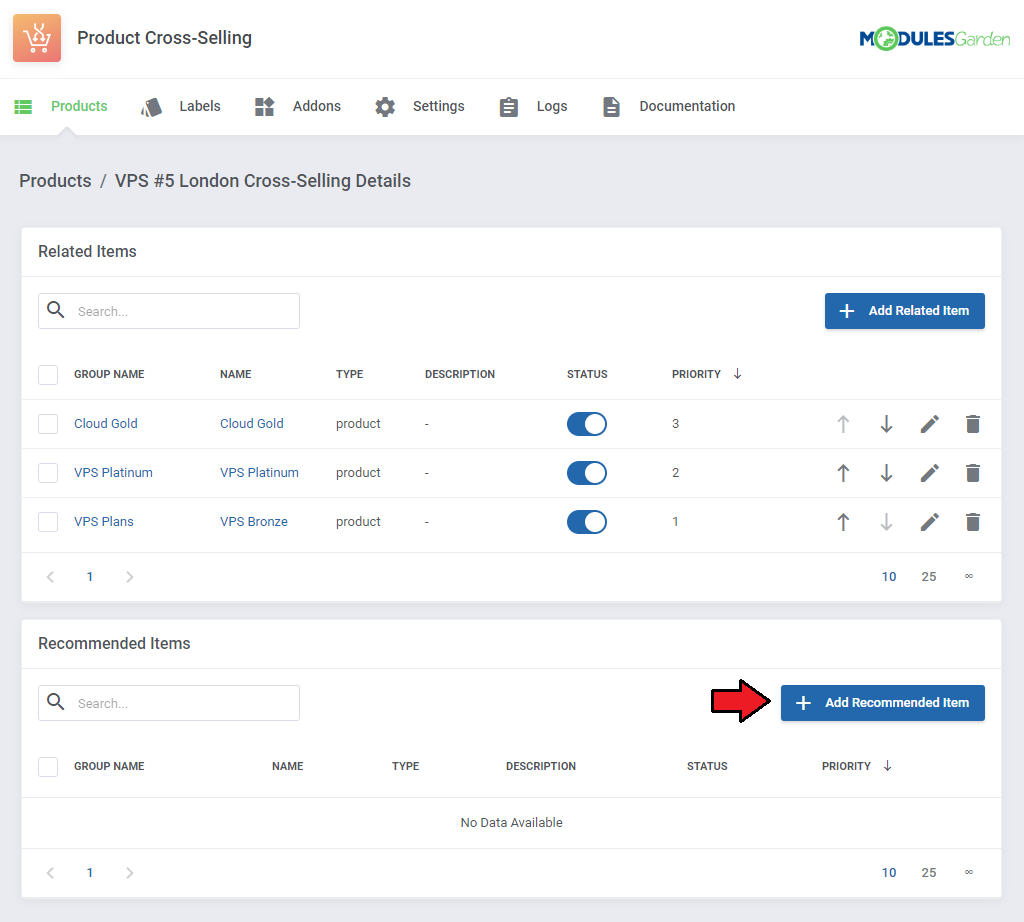Screen dimensions: 1024x922
Task: Click the ModulesGarden logo
Action: point(935,39)
